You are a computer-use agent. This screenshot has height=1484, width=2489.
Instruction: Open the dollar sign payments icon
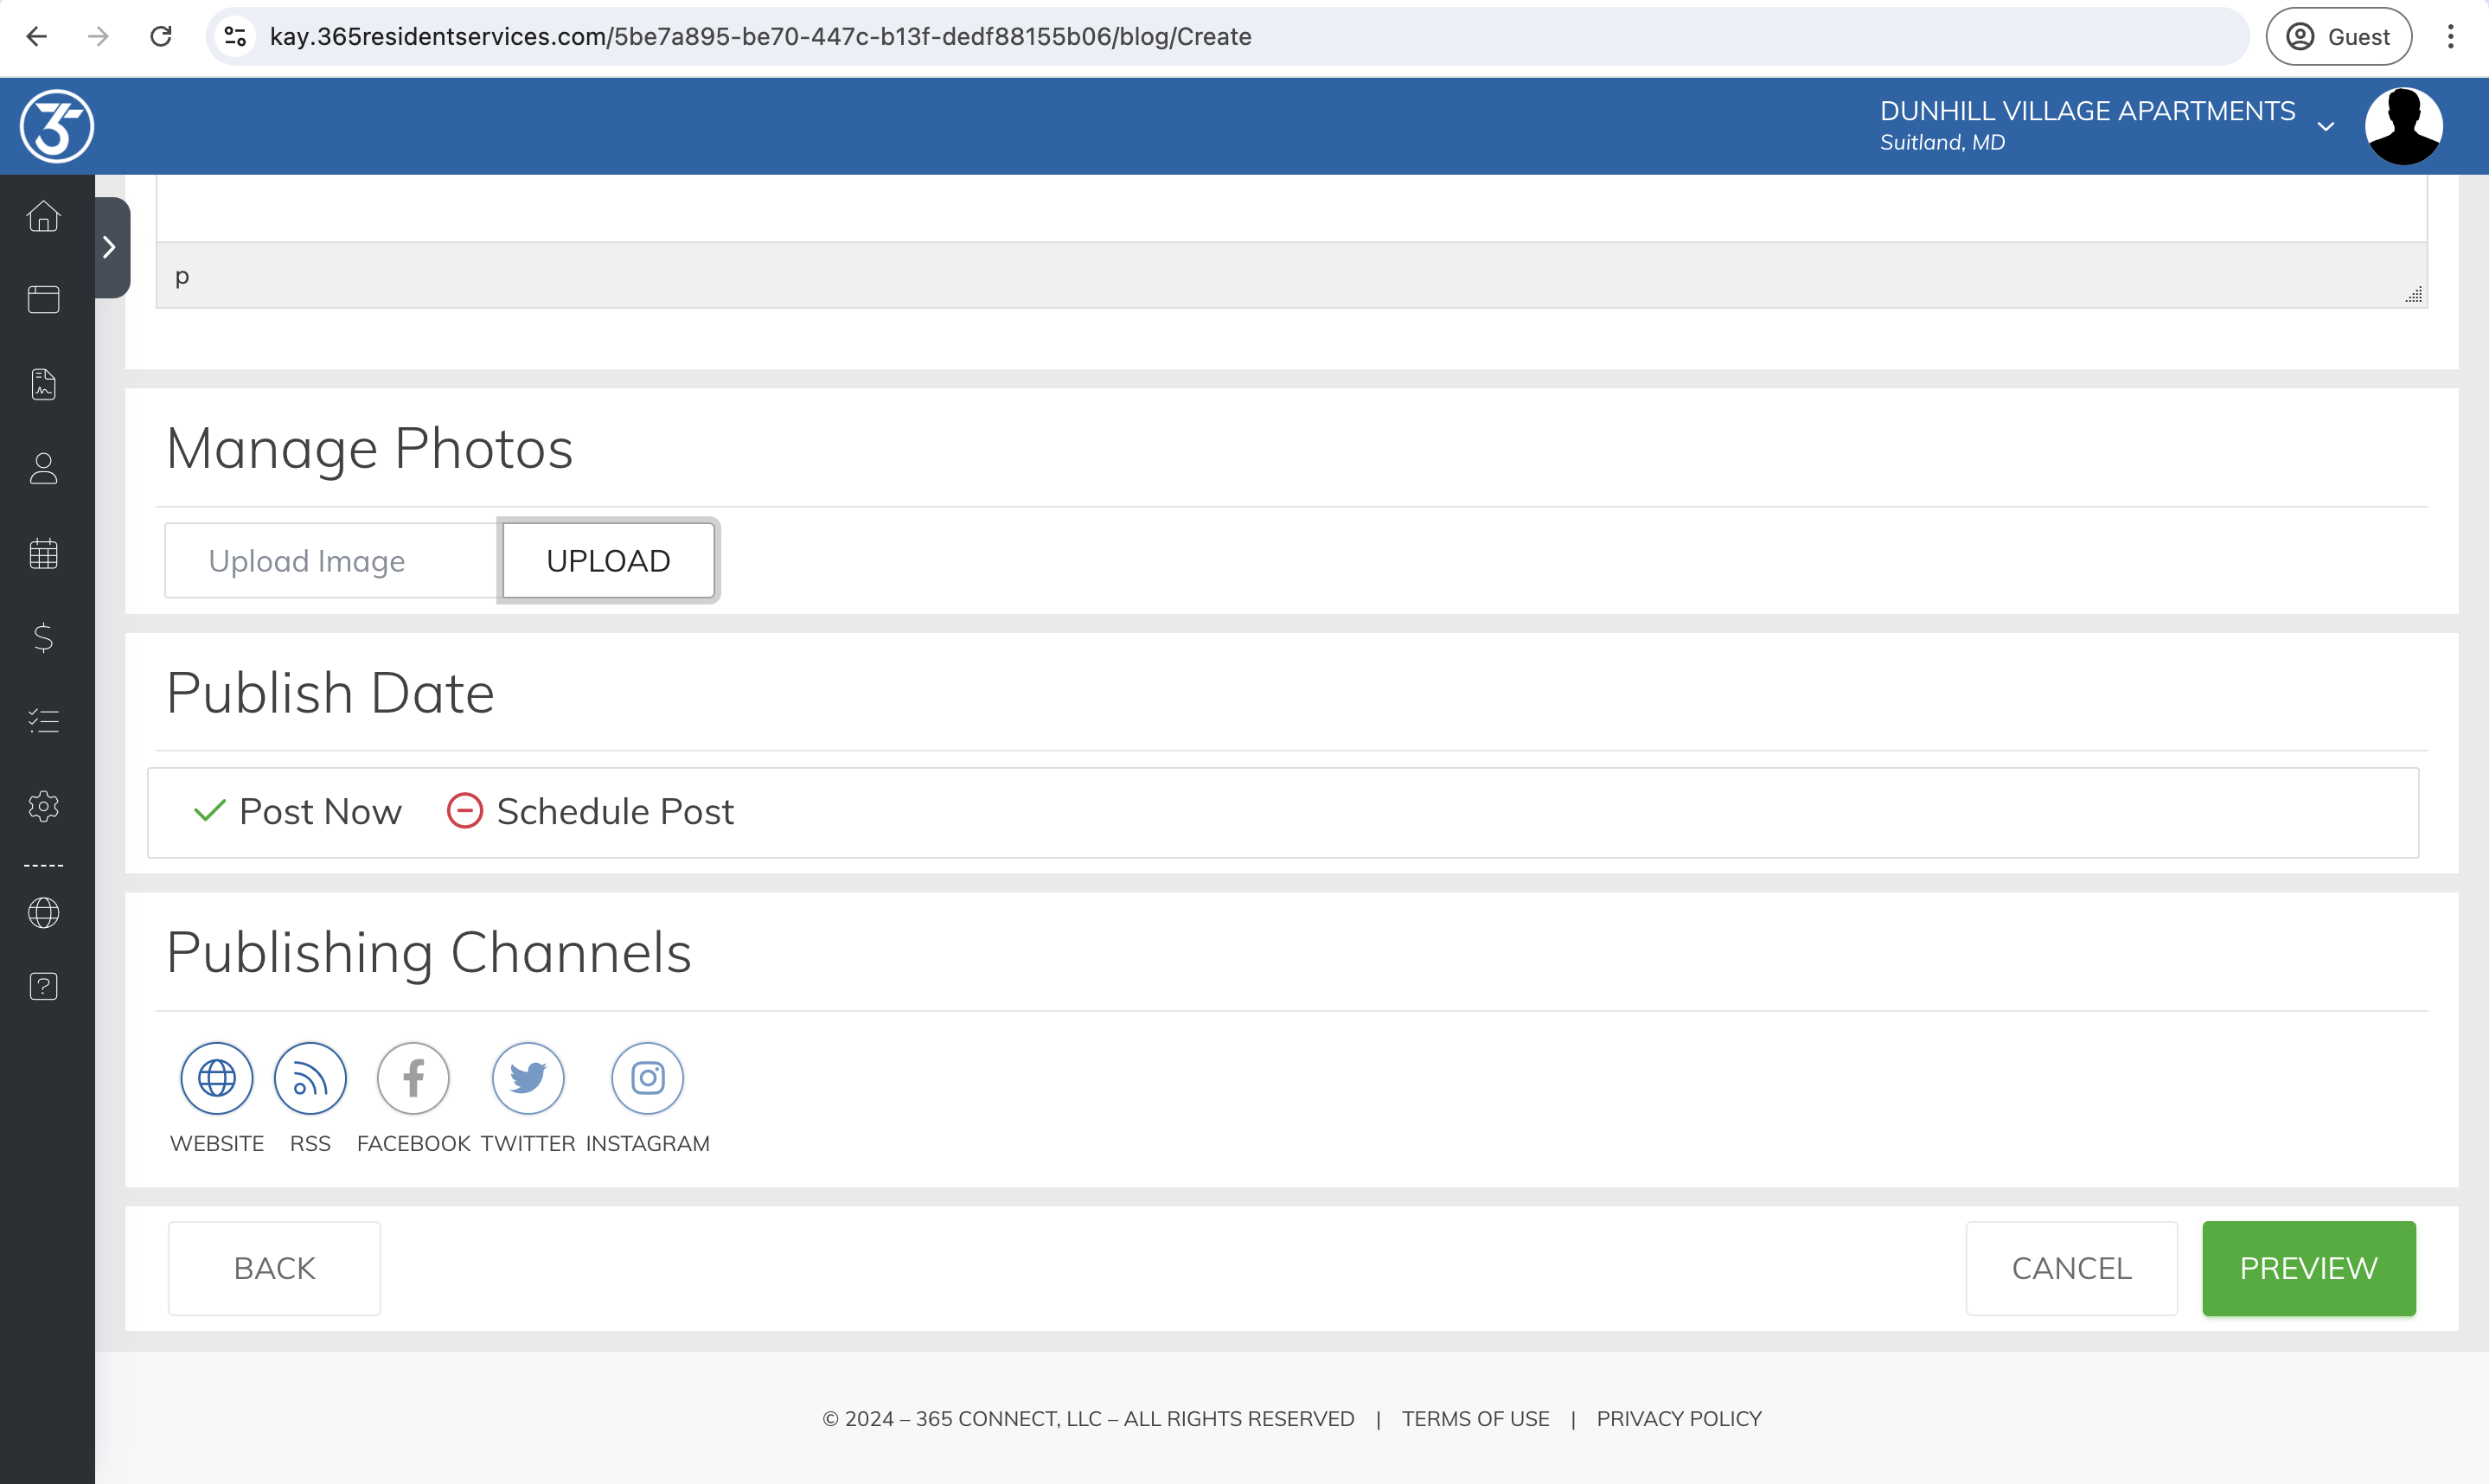pyautogui.click(x=43, y=637)
